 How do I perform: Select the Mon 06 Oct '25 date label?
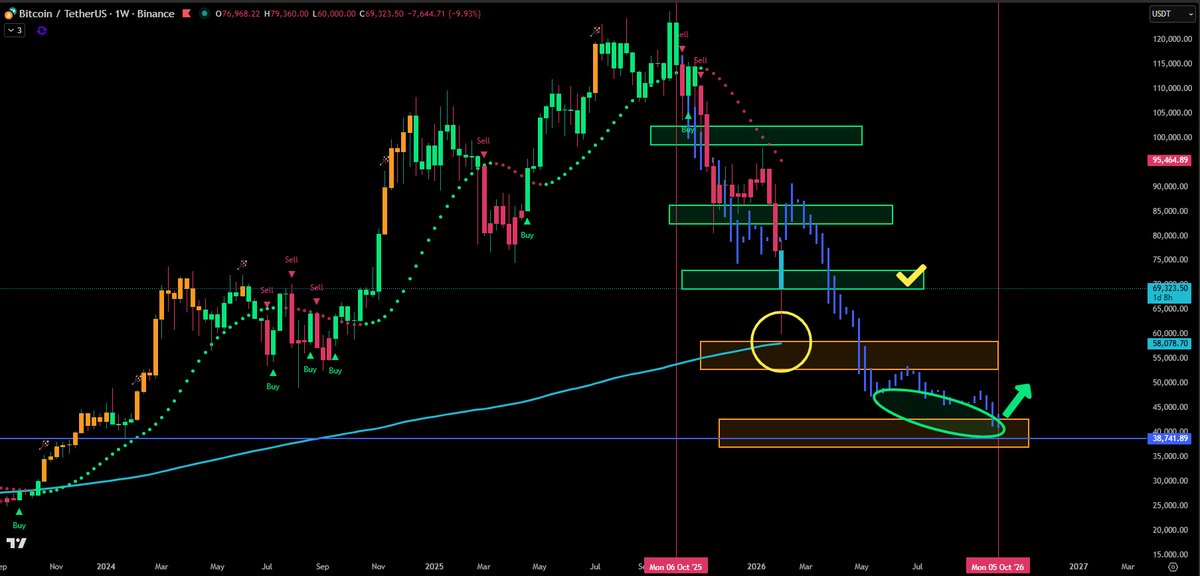[675, 566]
